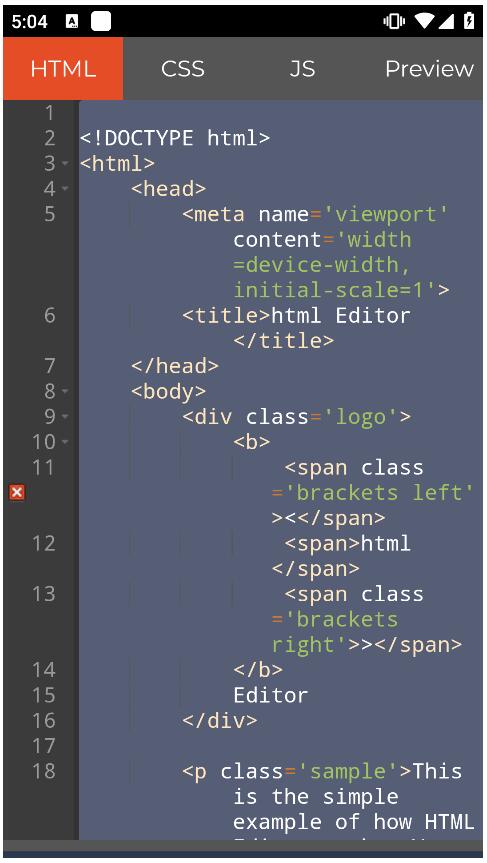The height and width of the screenshot is (863, 487).
Task: Collapse the head tag fold arrow on line 4
Action: 65,189
